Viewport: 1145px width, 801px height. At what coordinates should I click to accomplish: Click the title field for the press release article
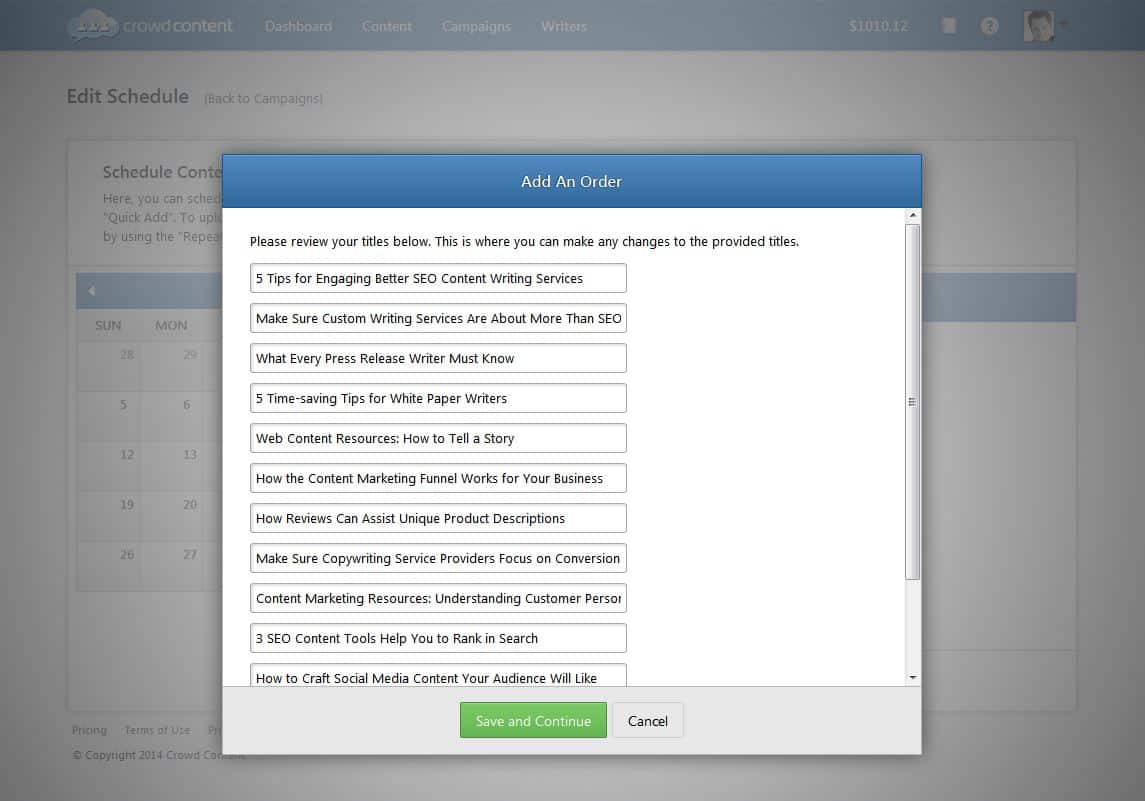pyautogui.click(x=438, y=357)
